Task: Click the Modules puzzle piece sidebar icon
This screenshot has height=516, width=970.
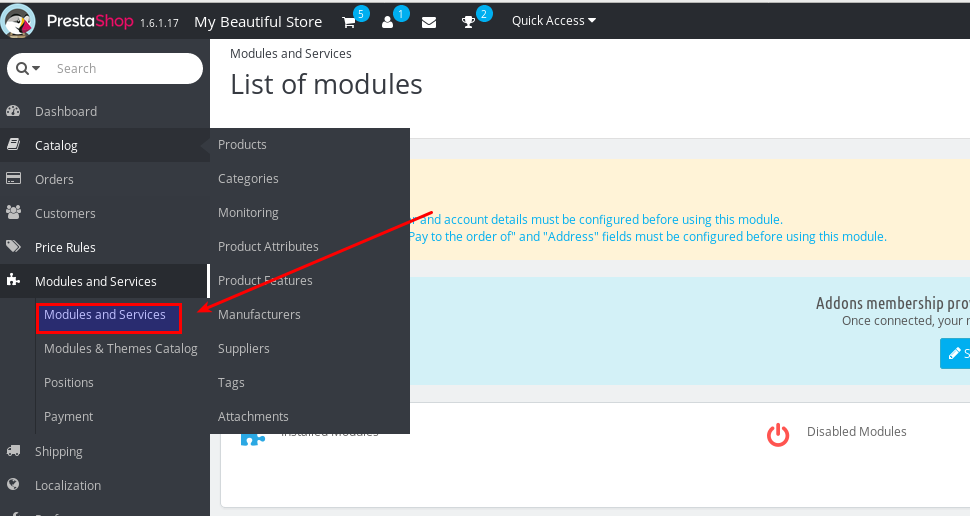Action: click(13, 280)
